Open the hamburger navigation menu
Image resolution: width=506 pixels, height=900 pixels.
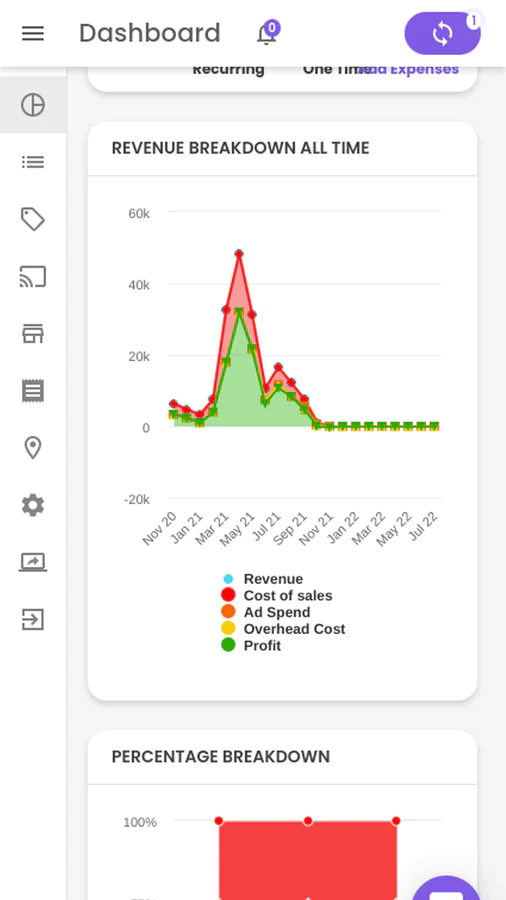[x=33, y=34]
